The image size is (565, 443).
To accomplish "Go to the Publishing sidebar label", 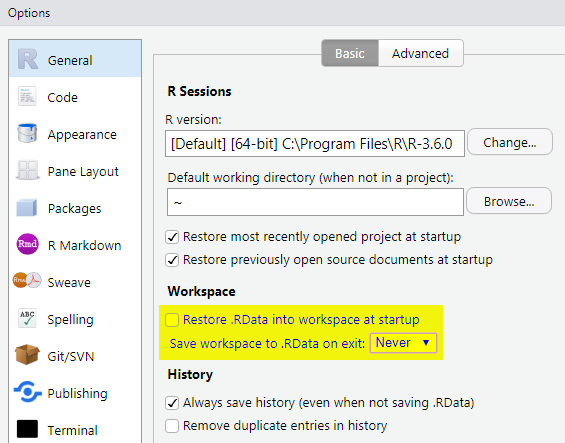I will (77, 394).
